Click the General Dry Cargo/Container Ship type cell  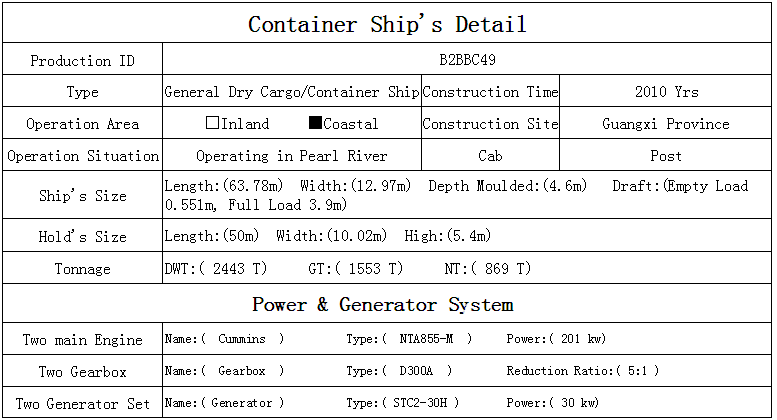point(291,92)
